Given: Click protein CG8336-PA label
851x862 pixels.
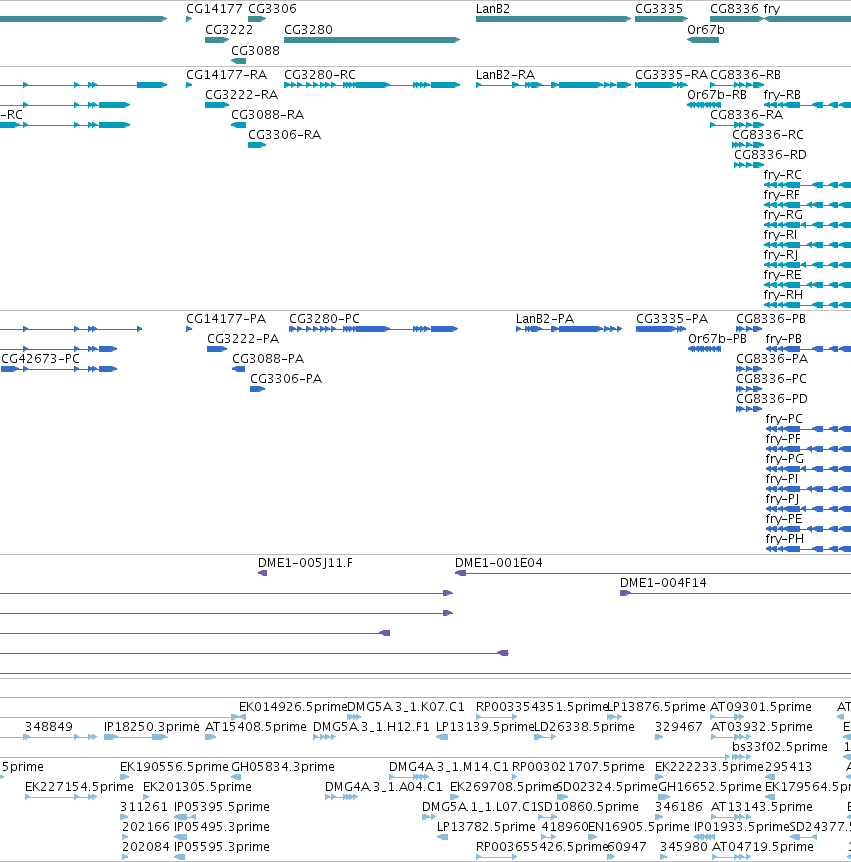Looking at the screenshot, I should point(772,359).
